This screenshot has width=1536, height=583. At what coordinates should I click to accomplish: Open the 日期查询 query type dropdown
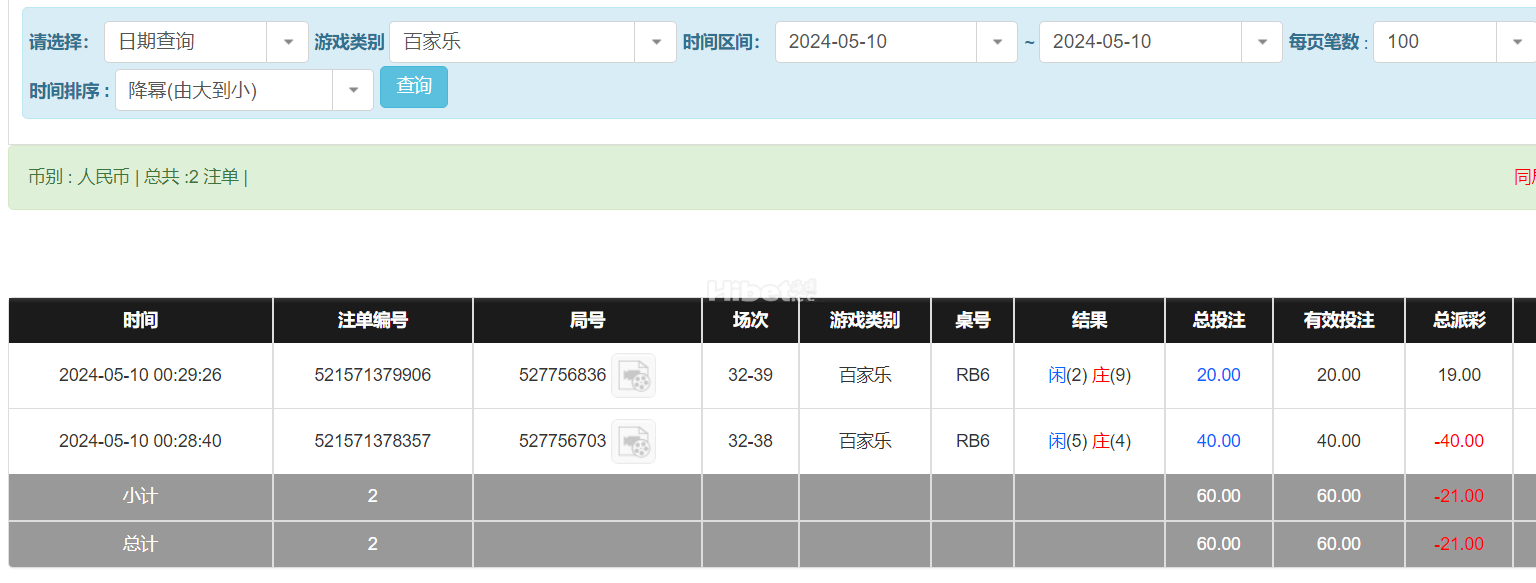[x=207, y=42]
